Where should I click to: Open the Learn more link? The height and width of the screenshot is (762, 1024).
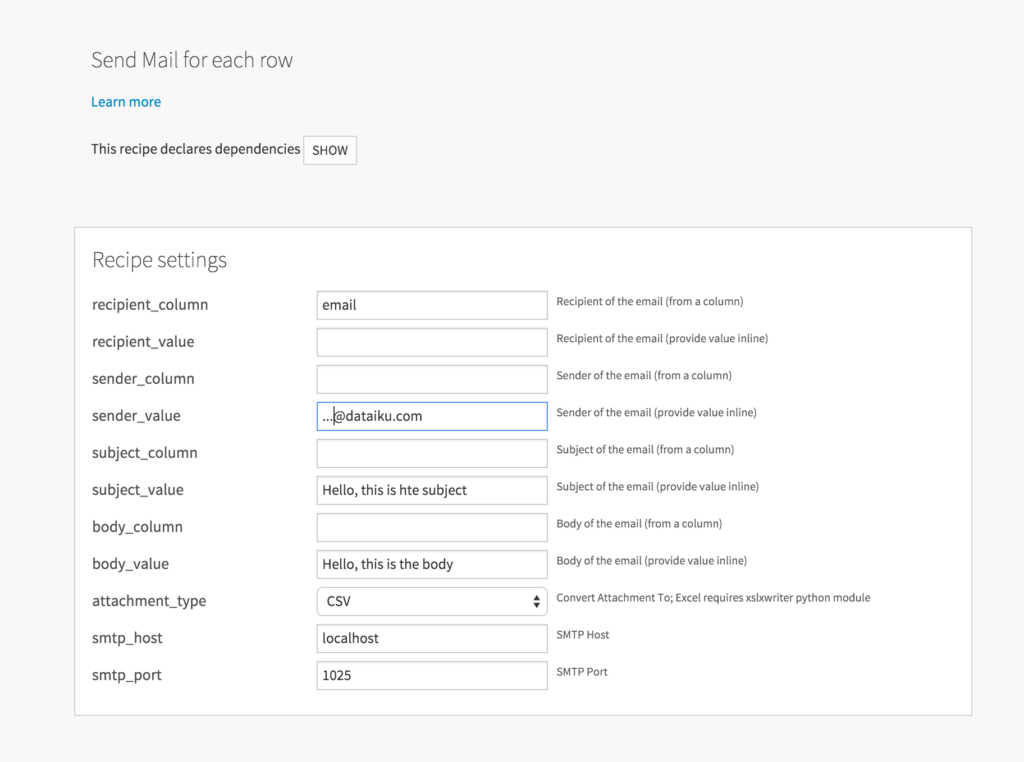click(125, 101)
